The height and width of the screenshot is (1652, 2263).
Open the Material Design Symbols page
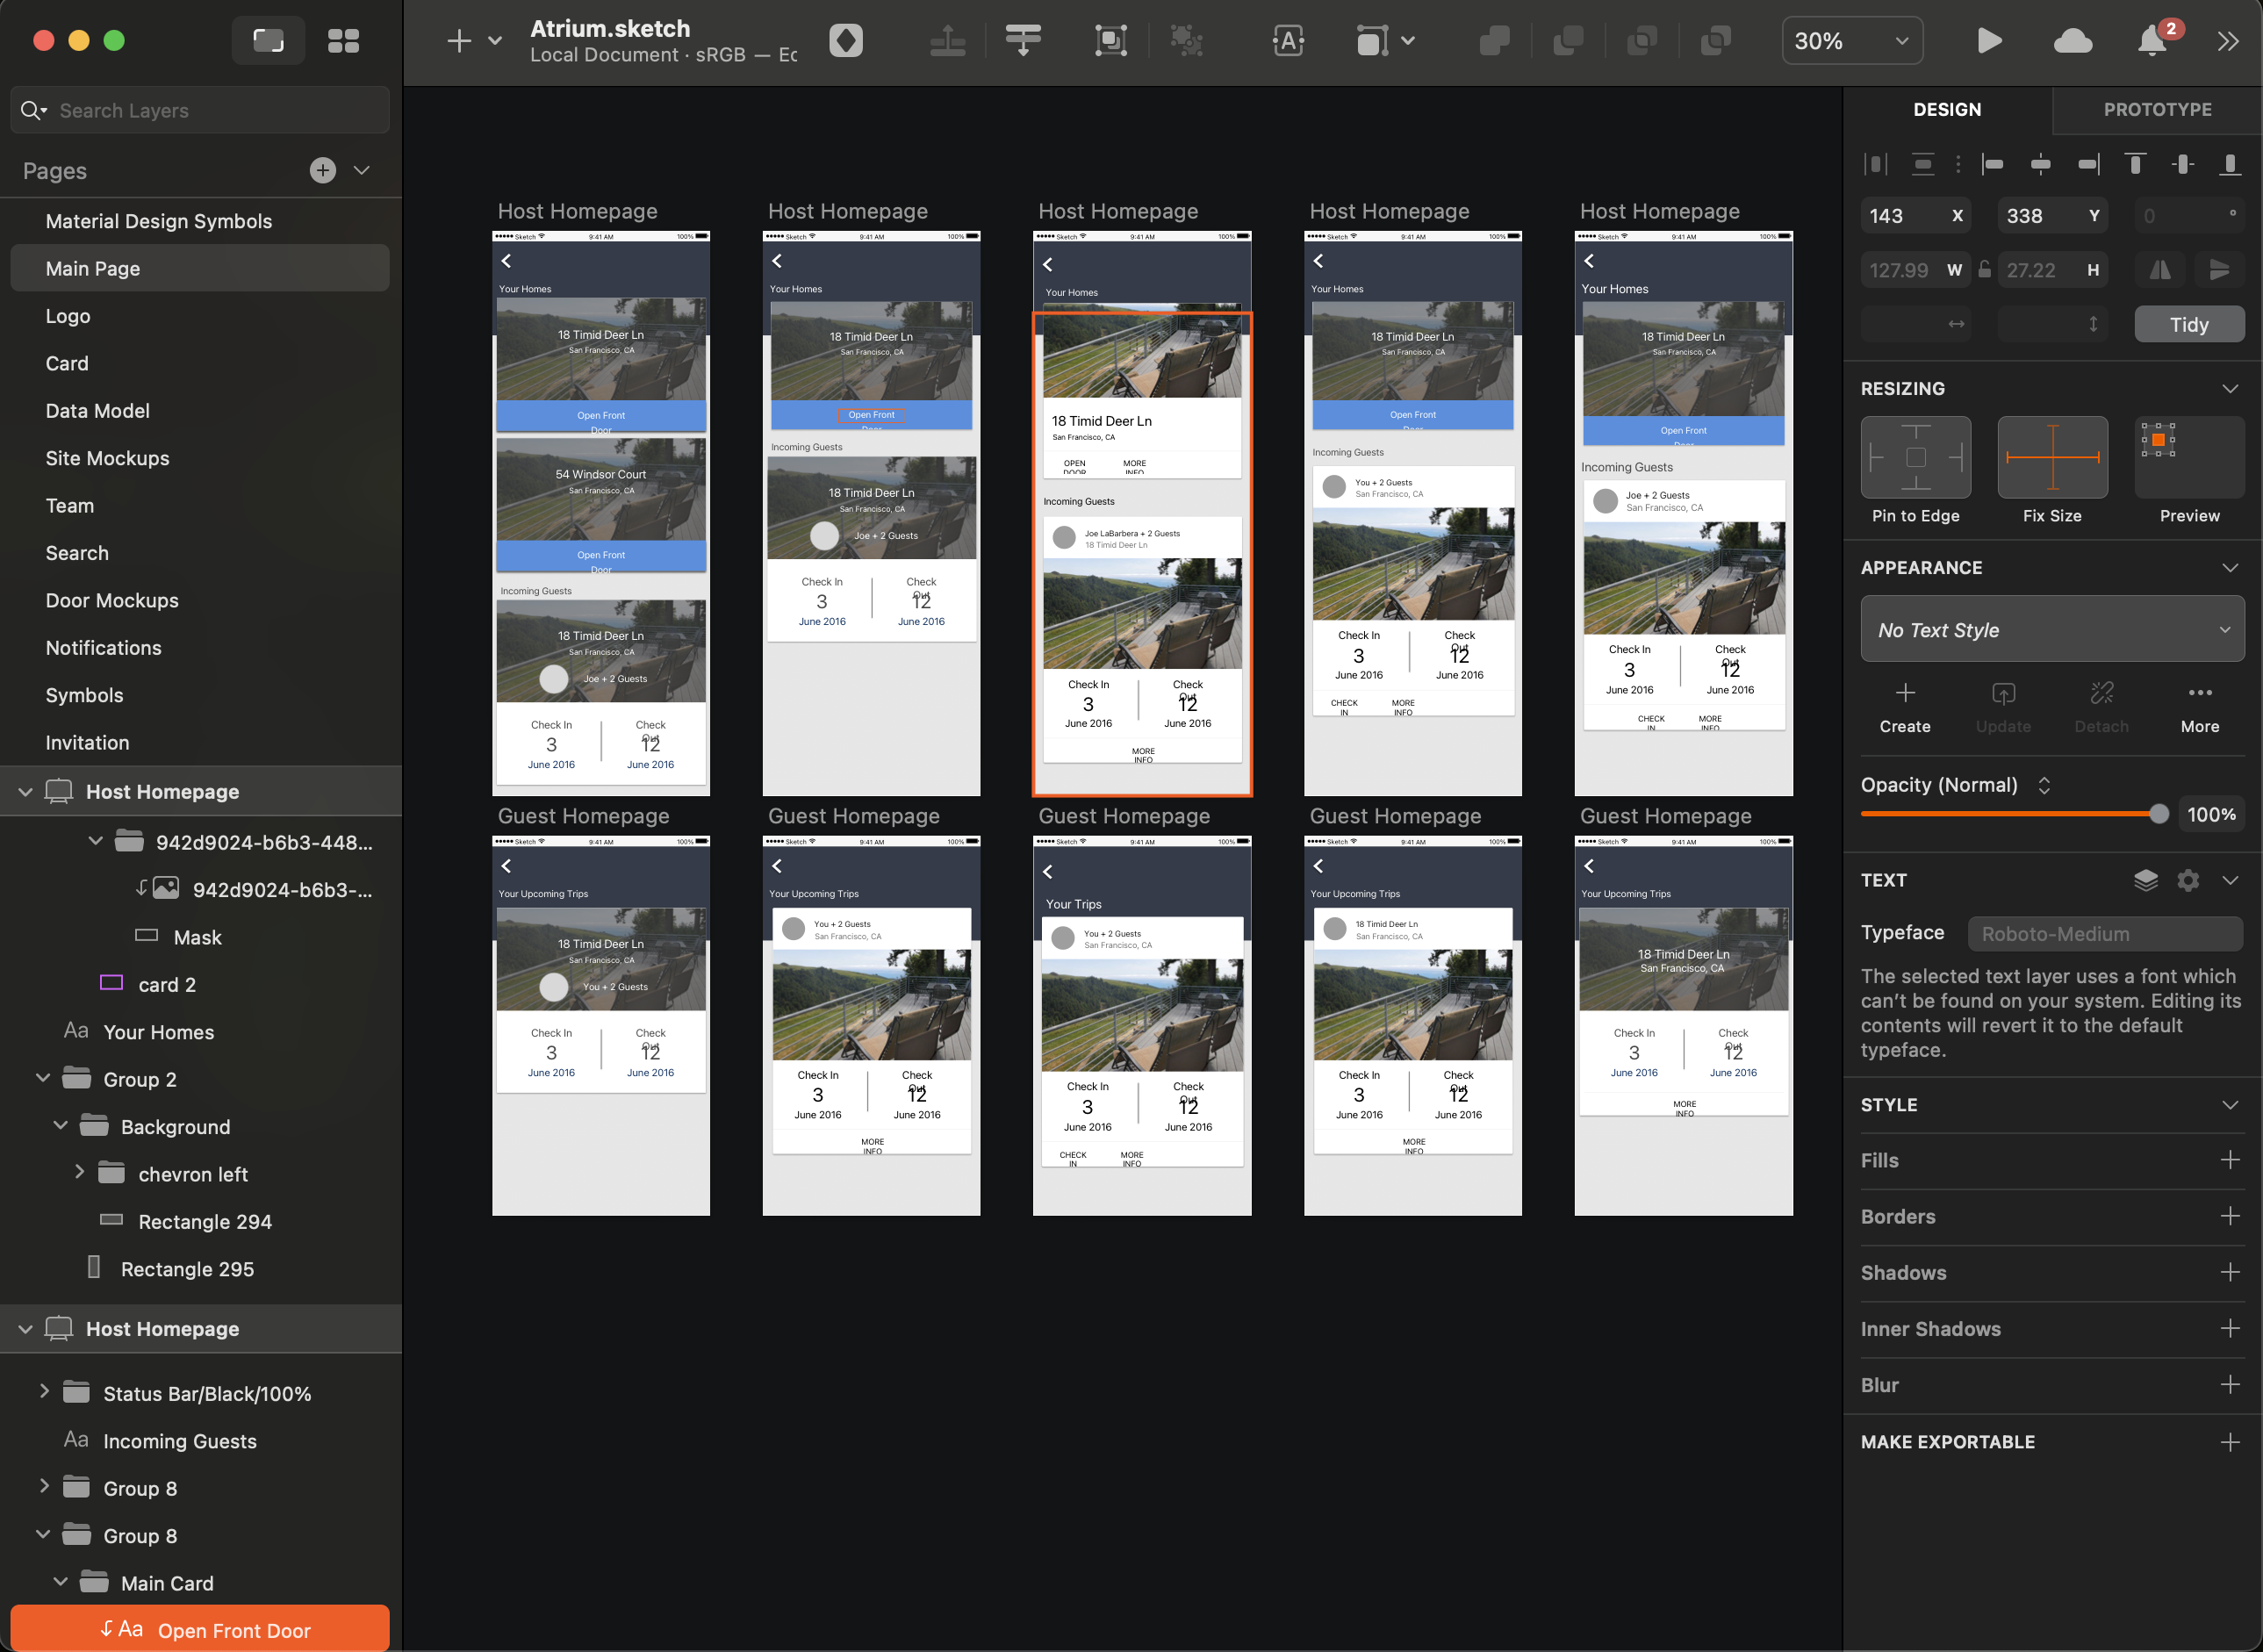pyautogui.click(x=158, y=221)
